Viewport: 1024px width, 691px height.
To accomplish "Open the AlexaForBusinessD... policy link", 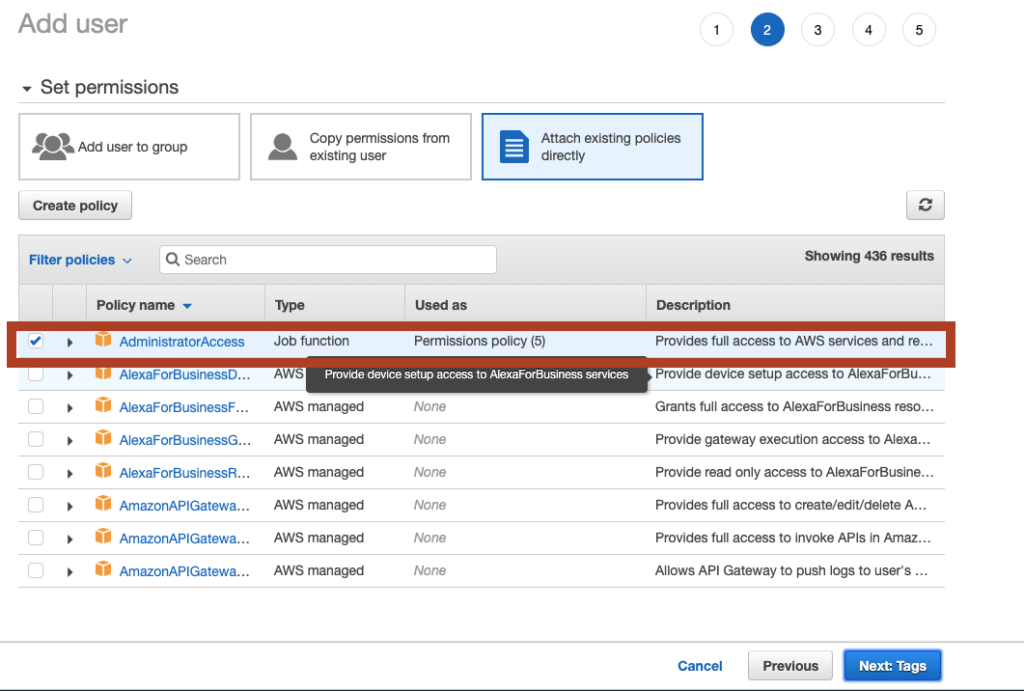I will click(x=185, y=375).
